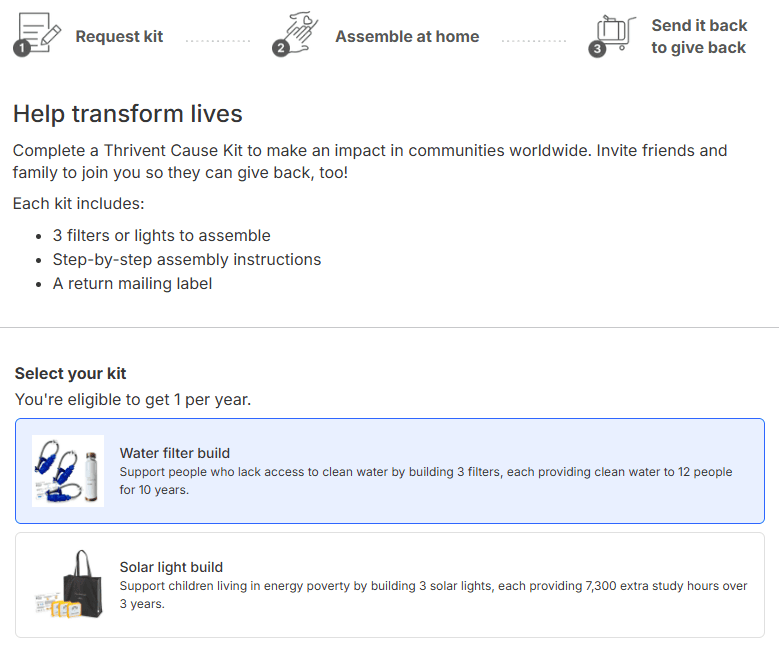Click the water filter kit product image

(x=68, y=471)
